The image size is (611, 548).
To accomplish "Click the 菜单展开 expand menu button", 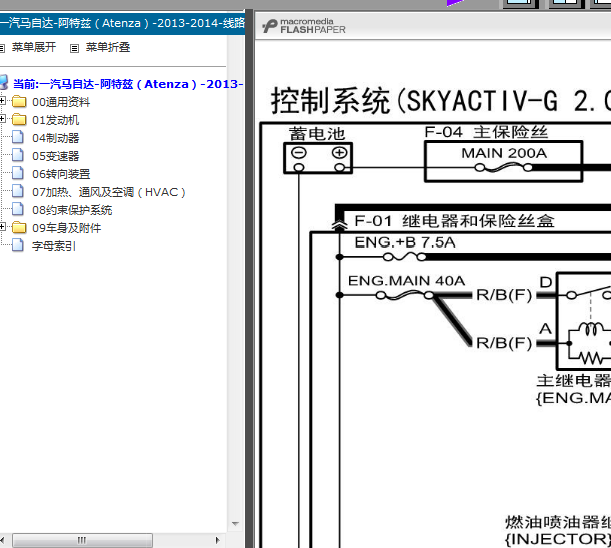I will click(x=34, y=48).
